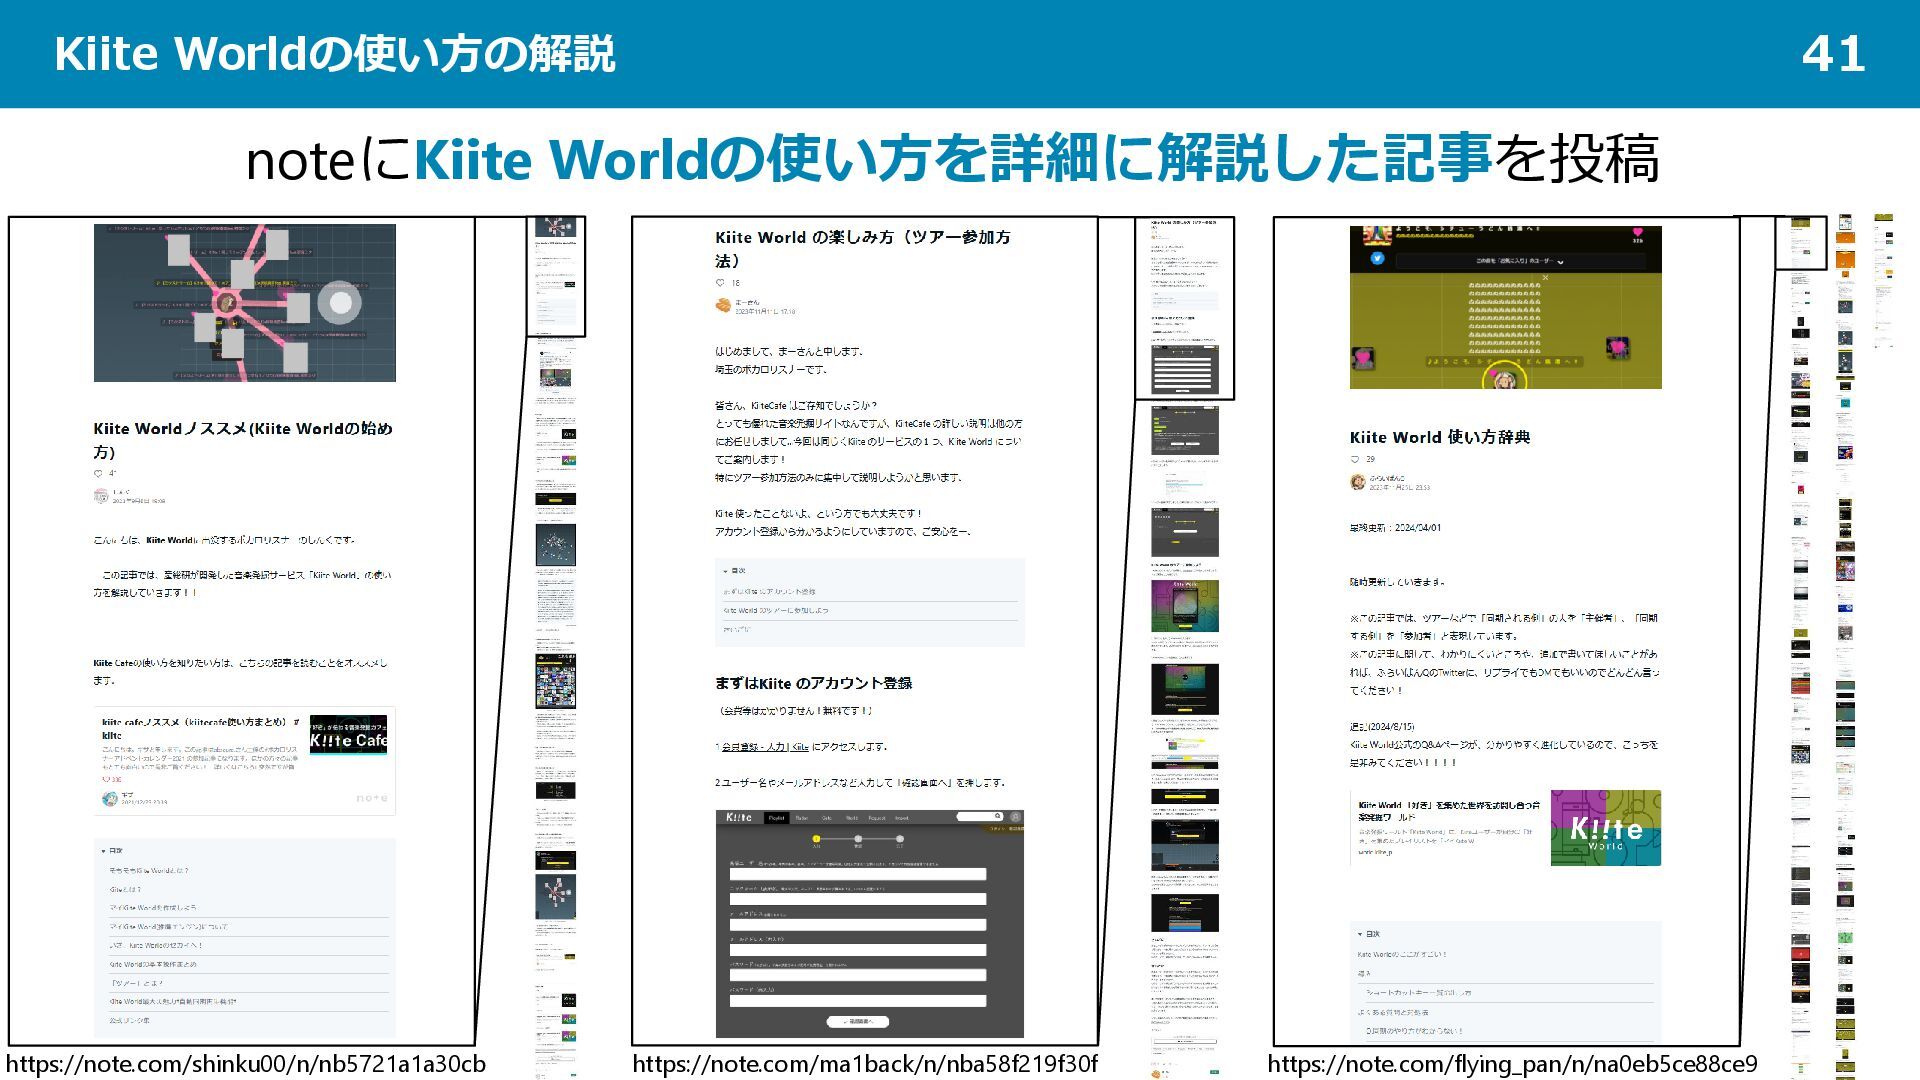Screen dimensions: 1920x1080
Task: Select the Playlist tab in the Kiite screenshot
Action: pos(776,818)
